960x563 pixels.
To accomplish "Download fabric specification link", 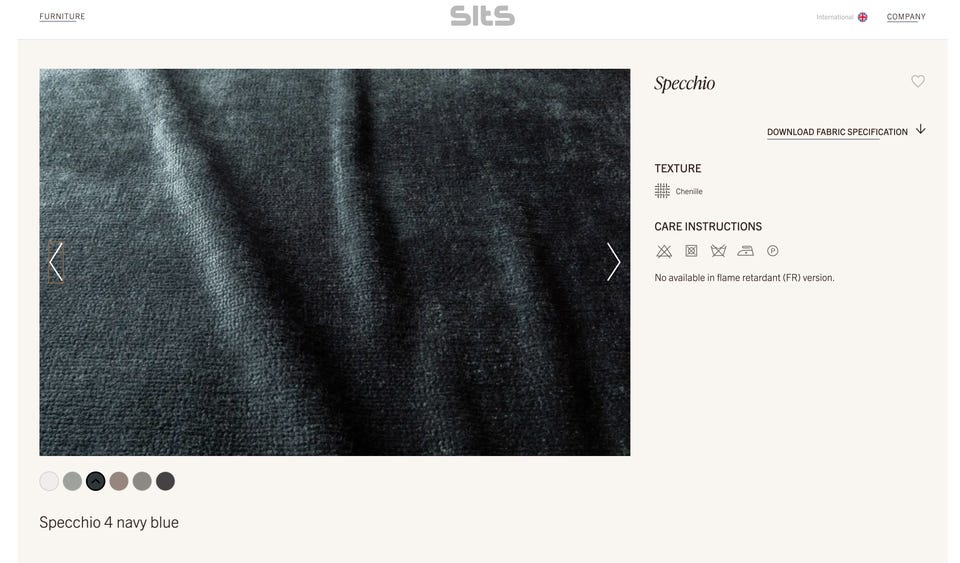I will (x=837, y=132).
